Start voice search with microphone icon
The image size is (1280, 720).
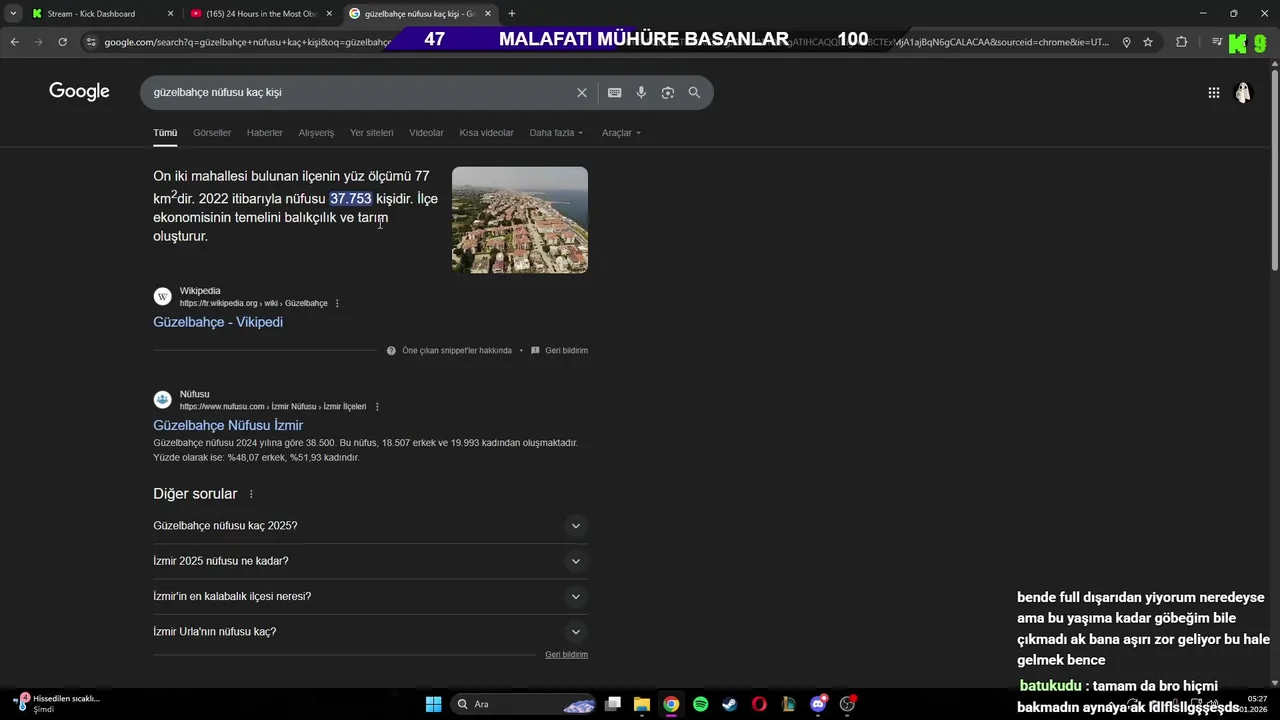coord(641,92)
